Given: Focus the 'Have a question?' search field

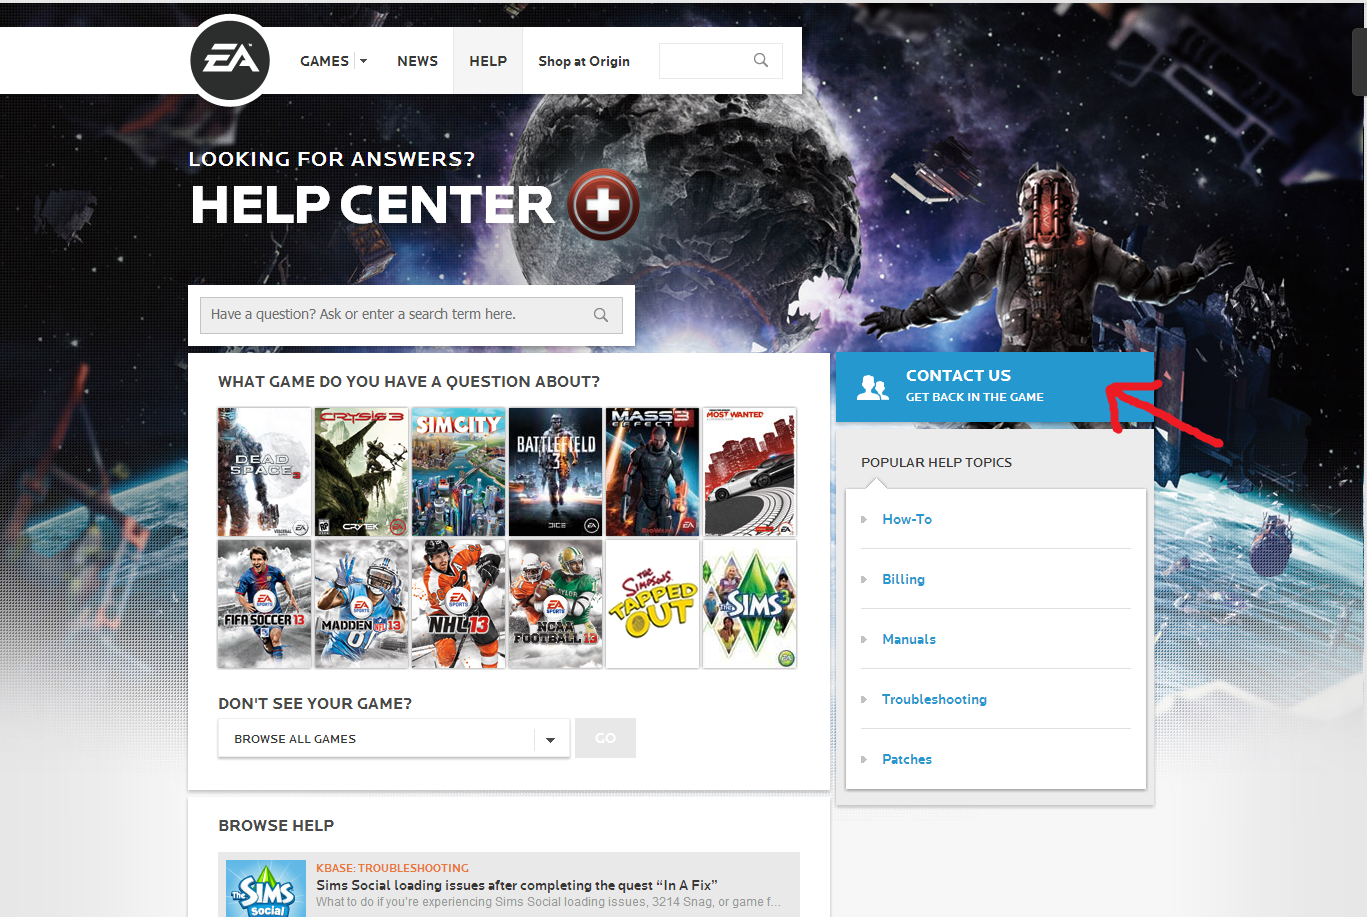Looking at the screenshot, I should [x=411, y=314].
